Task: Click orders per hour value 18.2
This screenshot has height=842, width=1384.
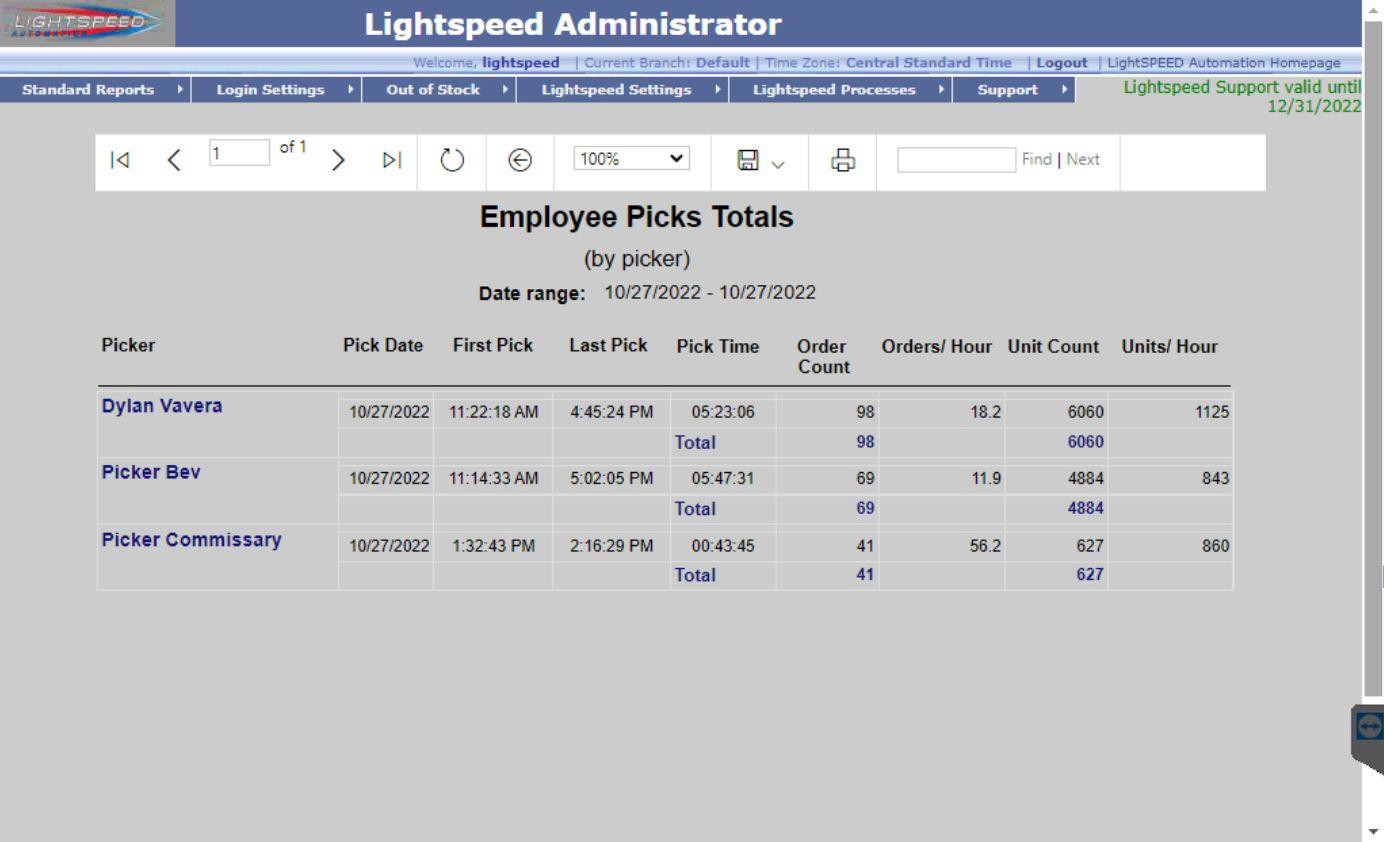Action: (986, 412)
